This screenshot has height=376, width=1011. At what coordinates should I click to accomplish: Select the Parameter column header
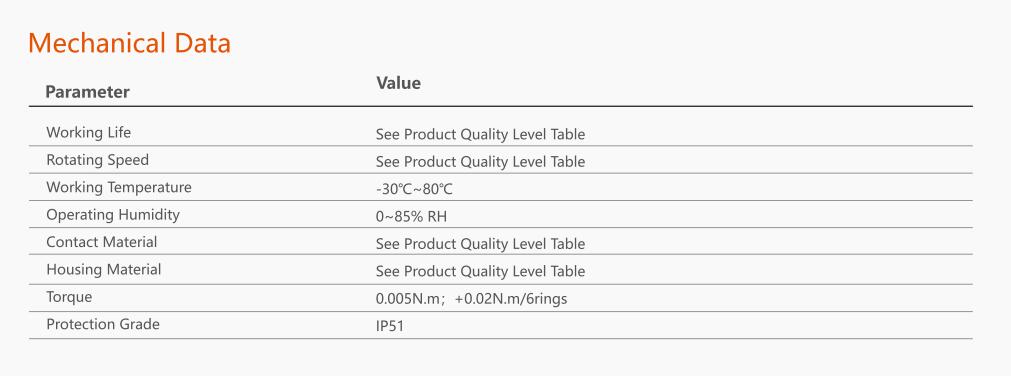click(88, 92)
